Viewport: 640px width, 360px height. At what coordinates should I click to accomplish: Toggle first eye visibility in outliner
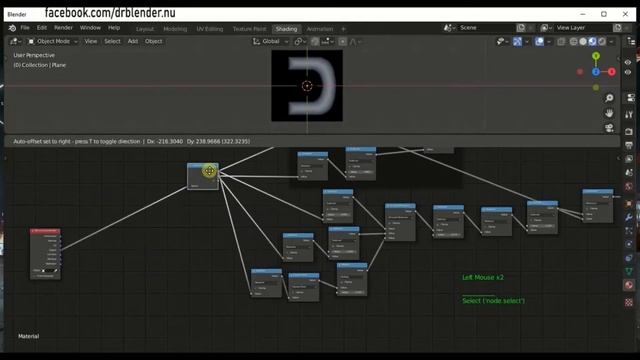(628, 62)
